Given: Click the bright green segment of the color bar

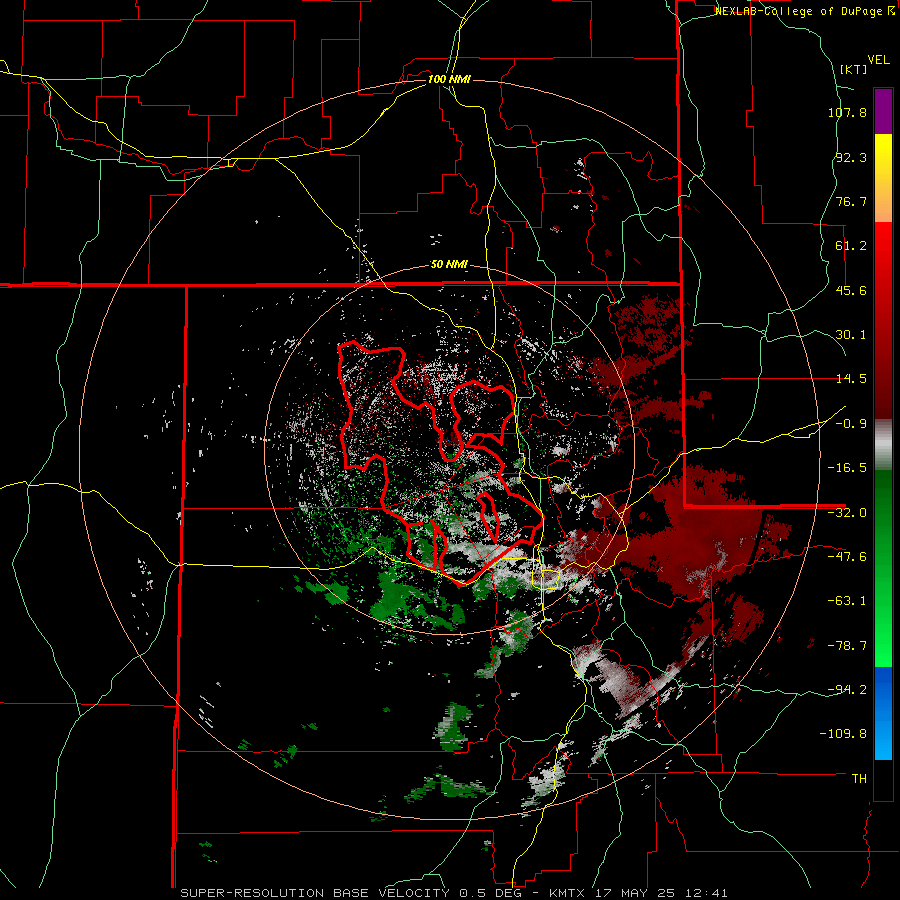Looking at the screenshot, I should (x=883, y=568).
